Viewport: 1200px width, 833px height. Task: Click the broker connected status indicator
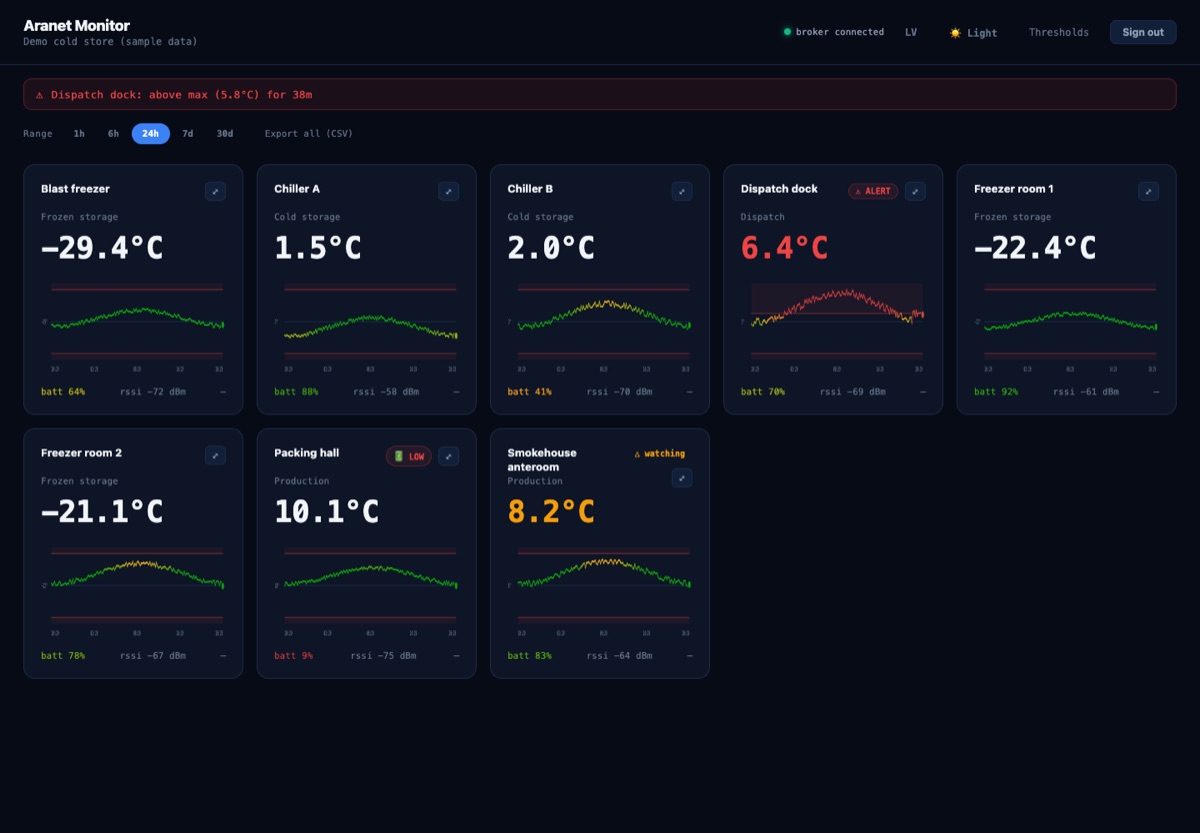833,32
